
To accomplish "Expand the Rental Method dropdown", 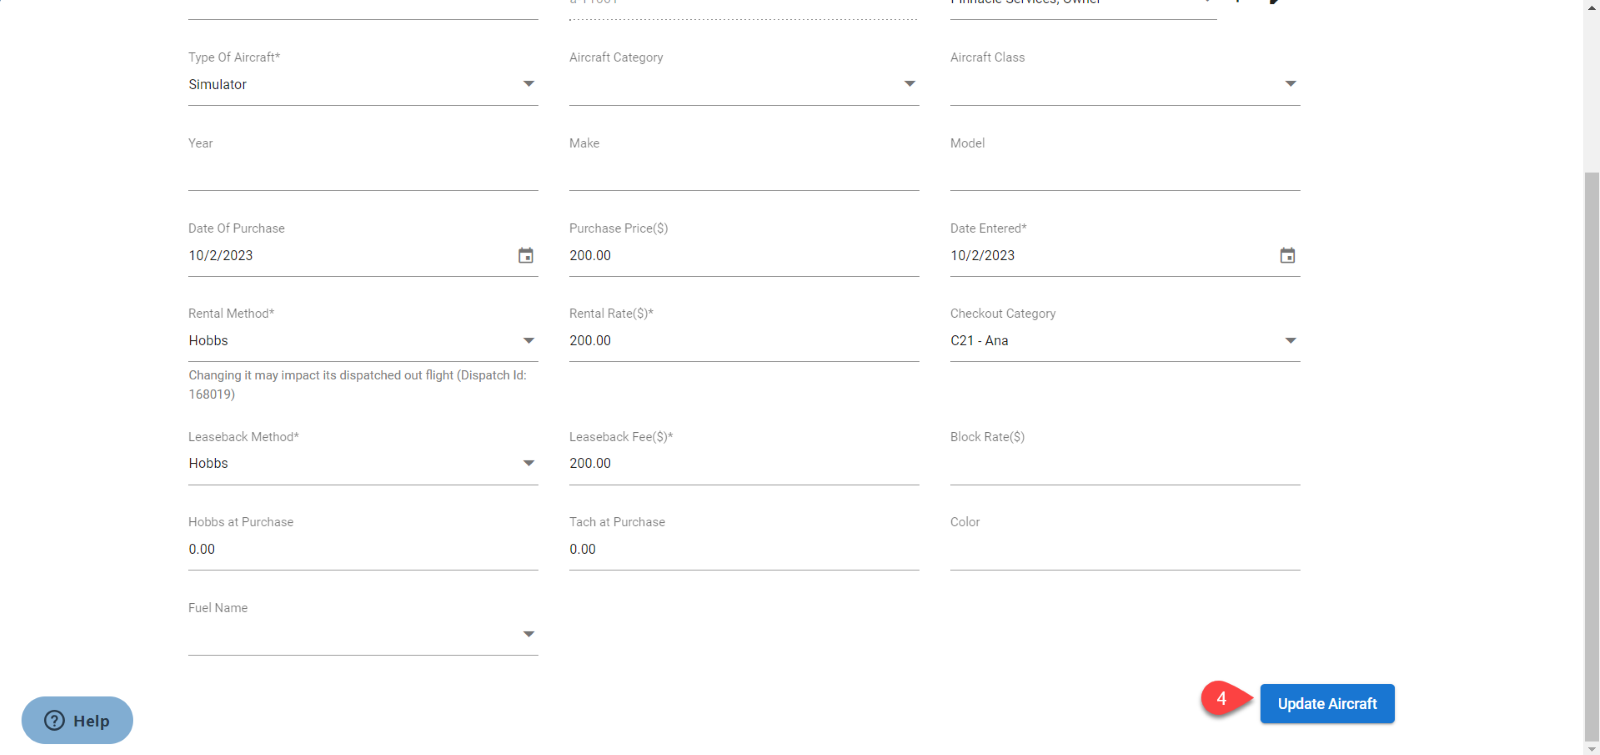I will point(528,341).
